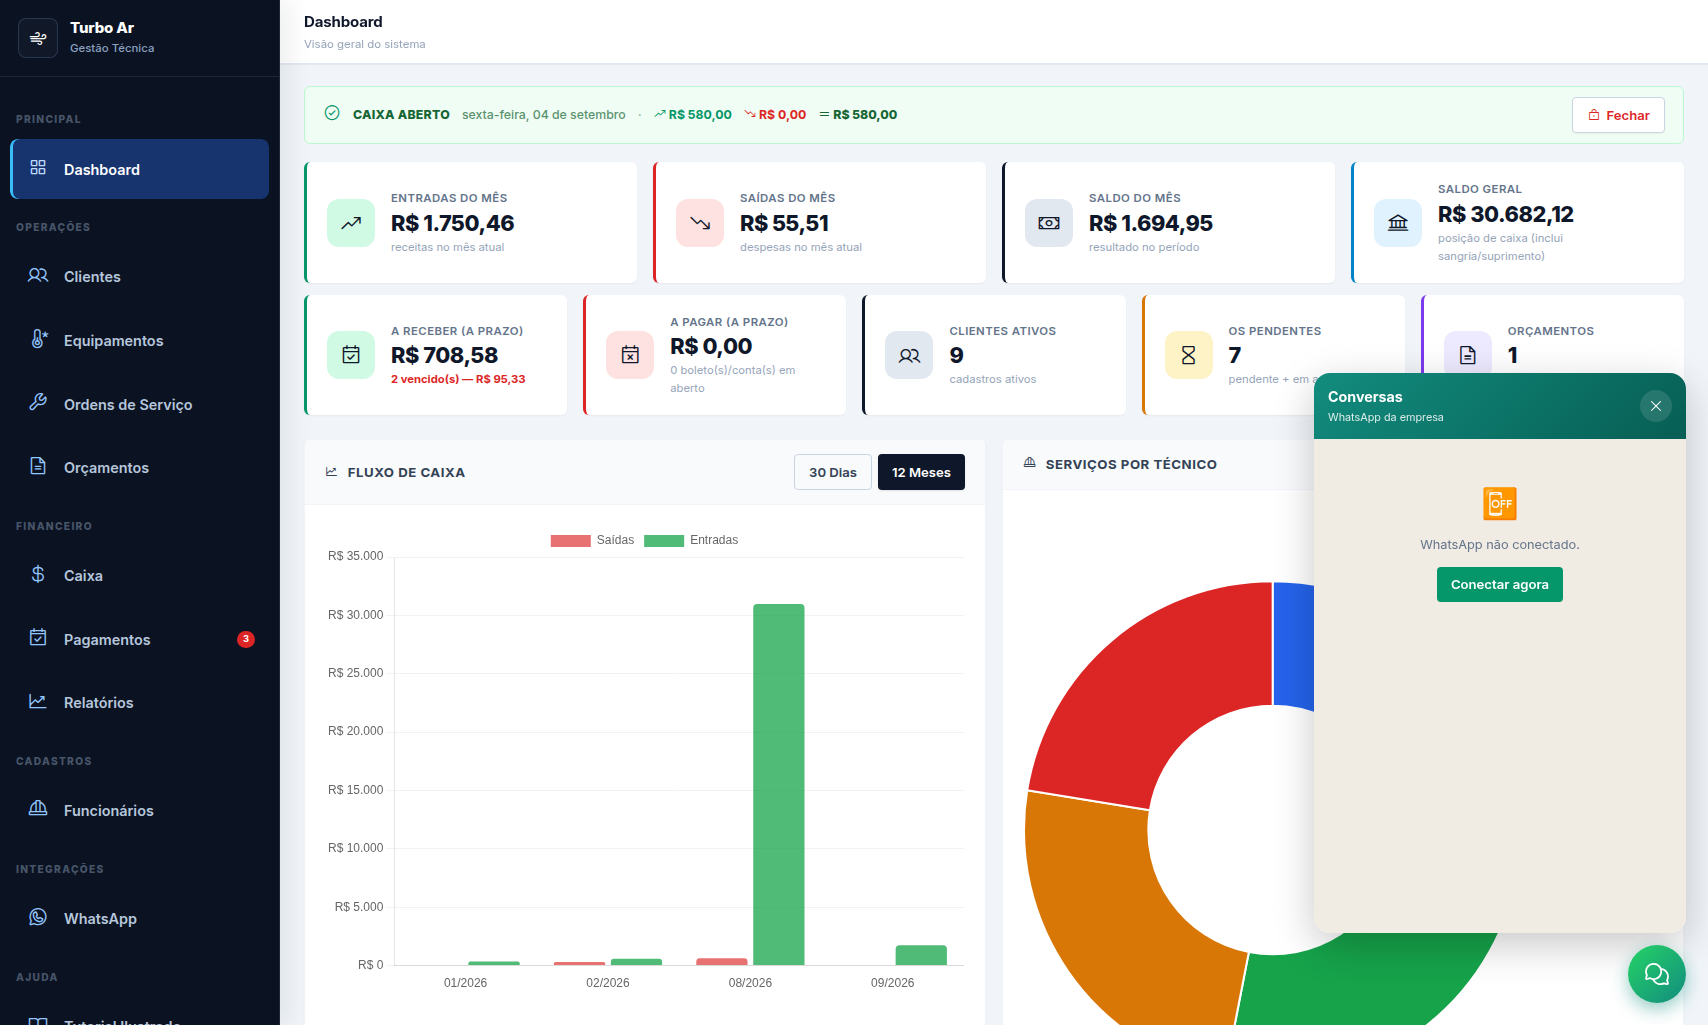Open Dashboard in the sidebar
1708x1025 pixels.
[140, 169]
